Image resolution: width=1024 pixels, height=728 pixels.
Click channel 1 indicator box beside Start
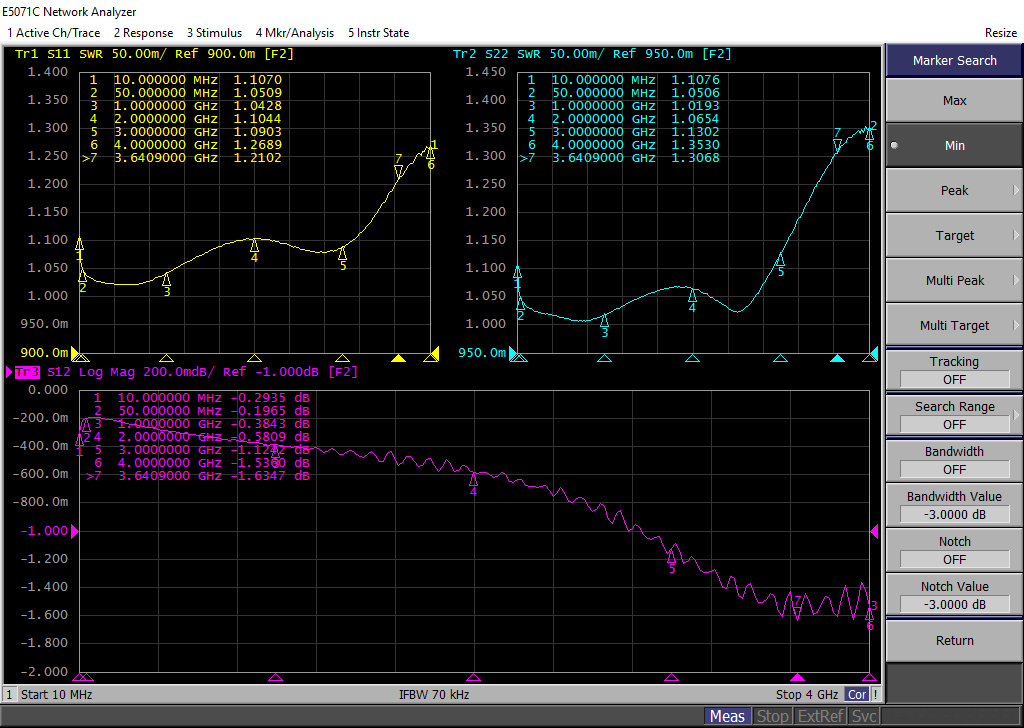pos(9,694)
